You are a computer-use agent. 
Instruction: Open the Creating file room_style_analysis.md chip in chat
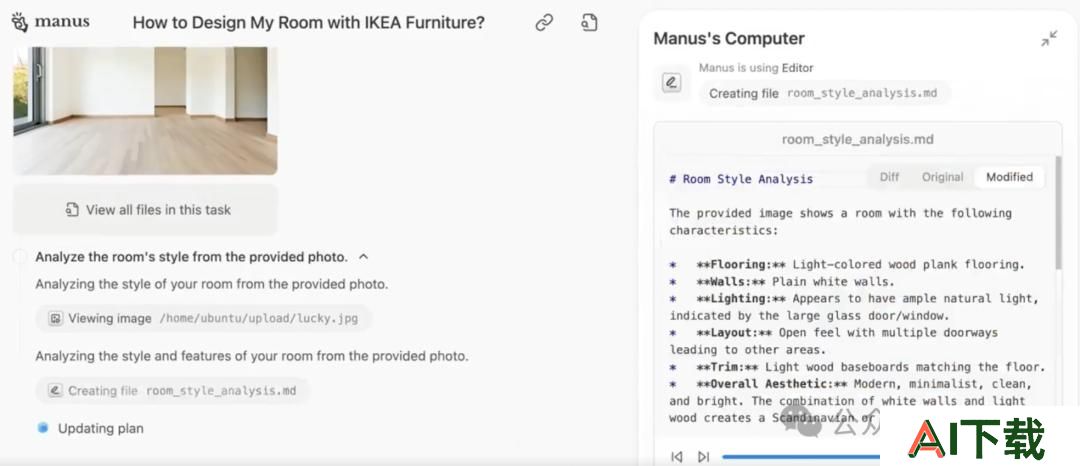172,391
